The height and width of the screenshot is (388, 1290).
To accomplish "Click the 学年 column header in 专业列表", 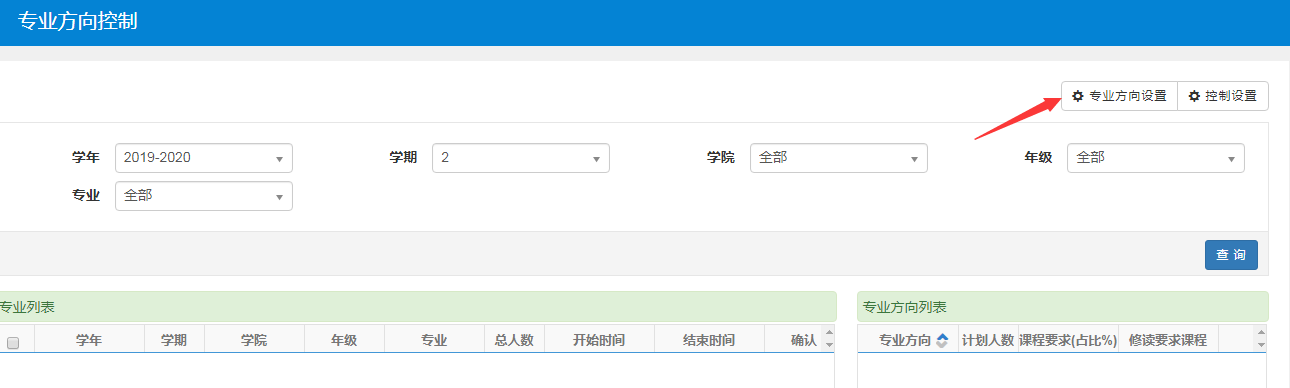I will pos(89,340).
